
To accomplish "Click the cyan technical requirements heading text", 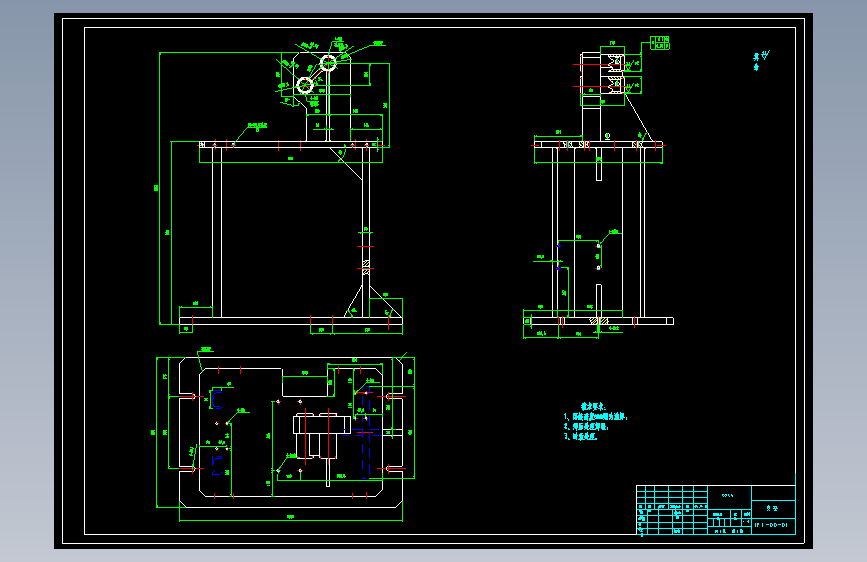I will point(593,407).
